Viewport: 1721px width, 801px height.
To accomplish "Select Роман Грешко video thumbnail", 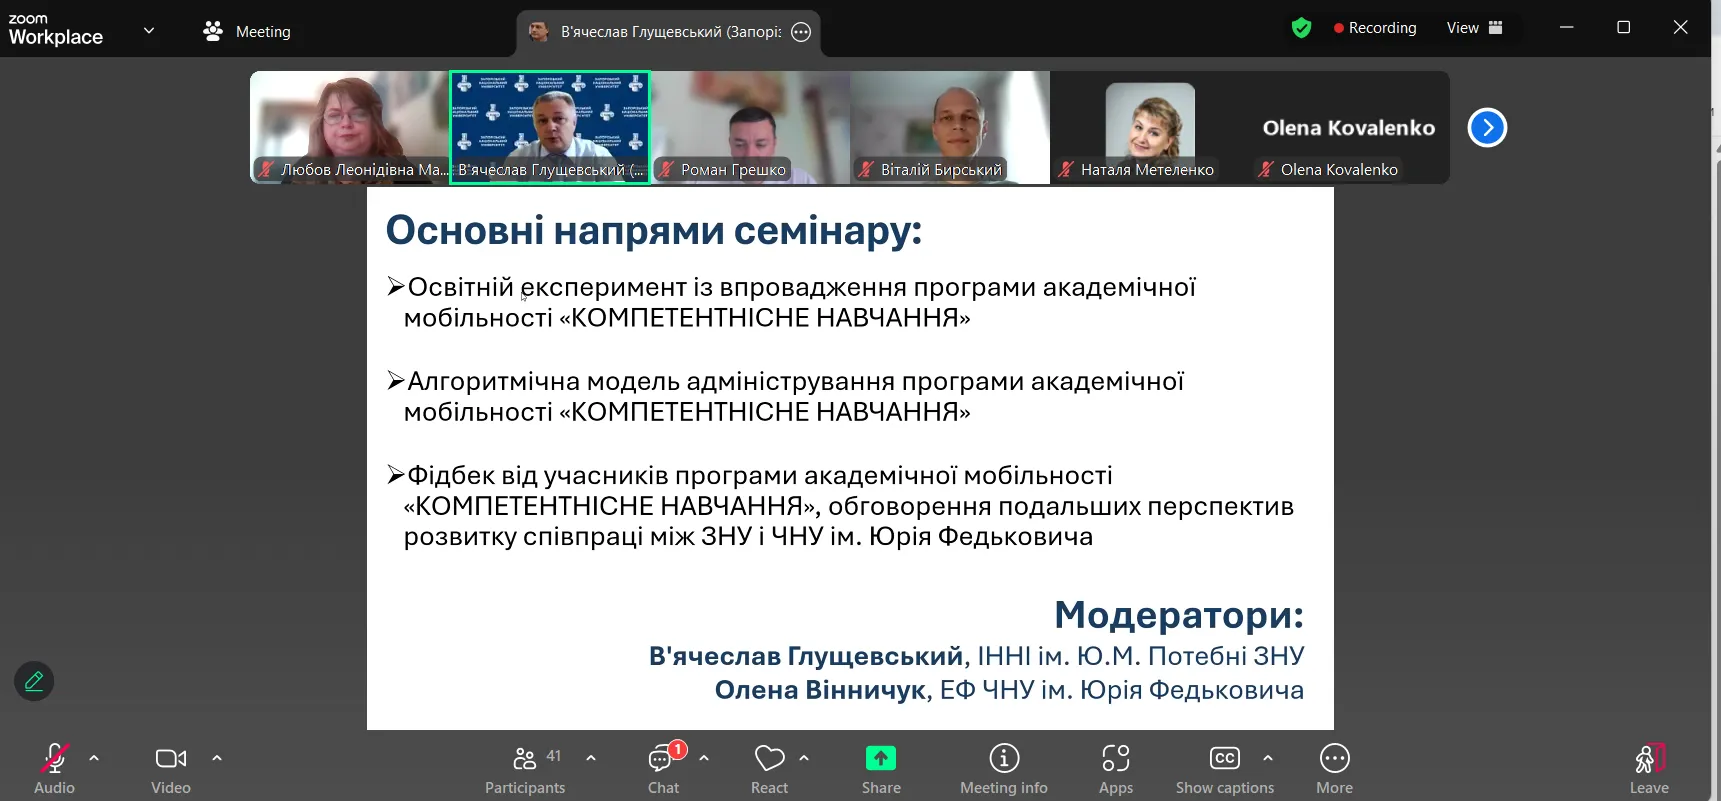I will (750, 127).
